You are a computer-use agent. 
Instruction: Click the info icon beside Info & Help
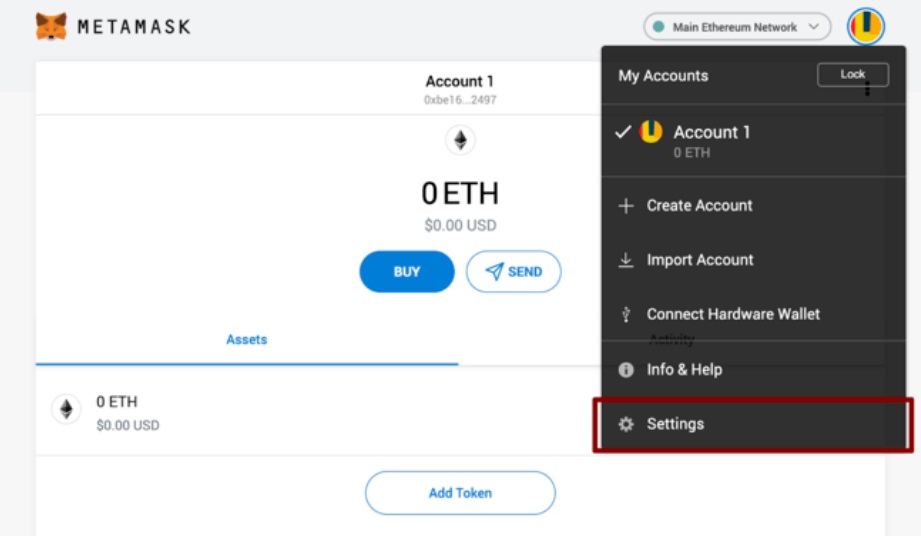click(x=626, y=370)
